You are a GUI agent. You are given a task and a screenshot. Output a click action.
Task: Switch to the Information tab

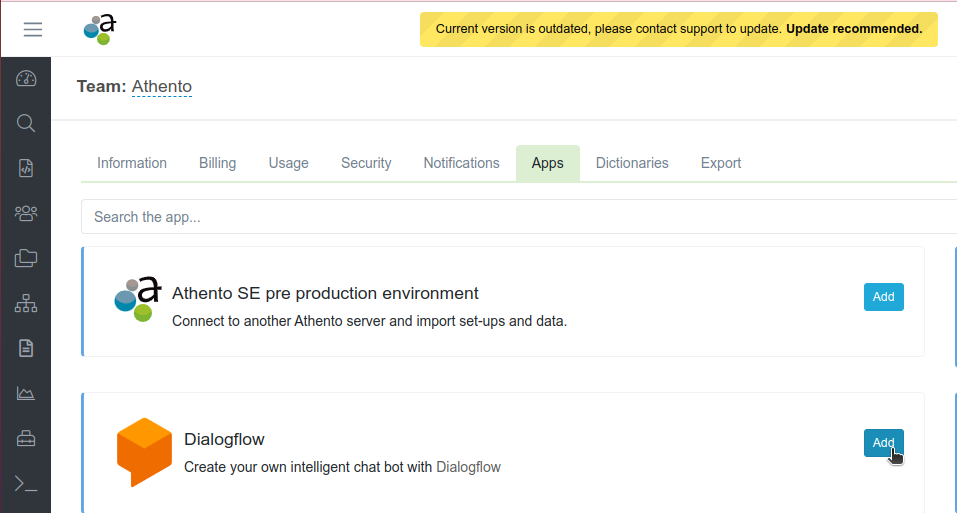pyautogui.click(x=132, y=163)
